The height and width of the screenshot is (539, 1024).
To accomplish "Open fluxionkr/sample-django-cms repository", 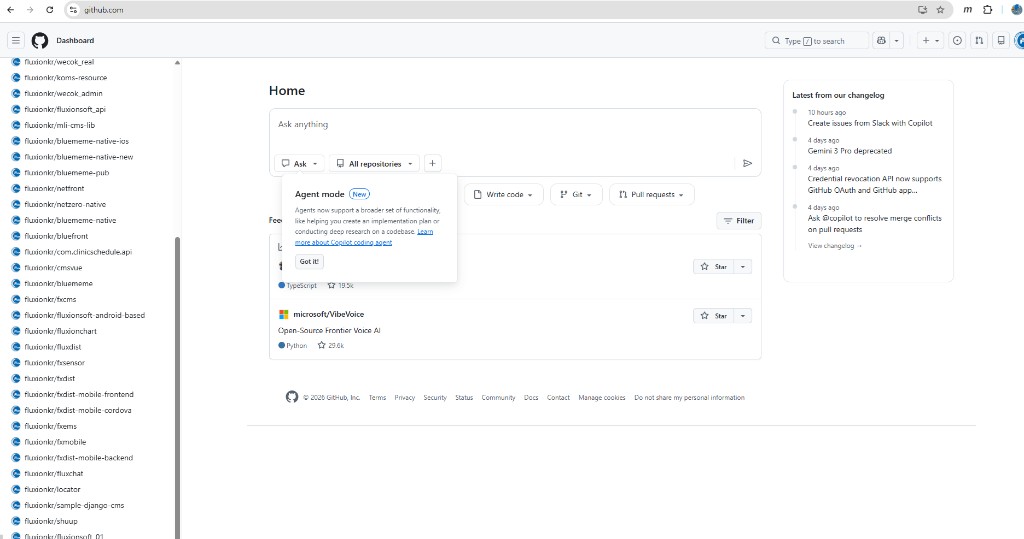I will pos(74,505).
